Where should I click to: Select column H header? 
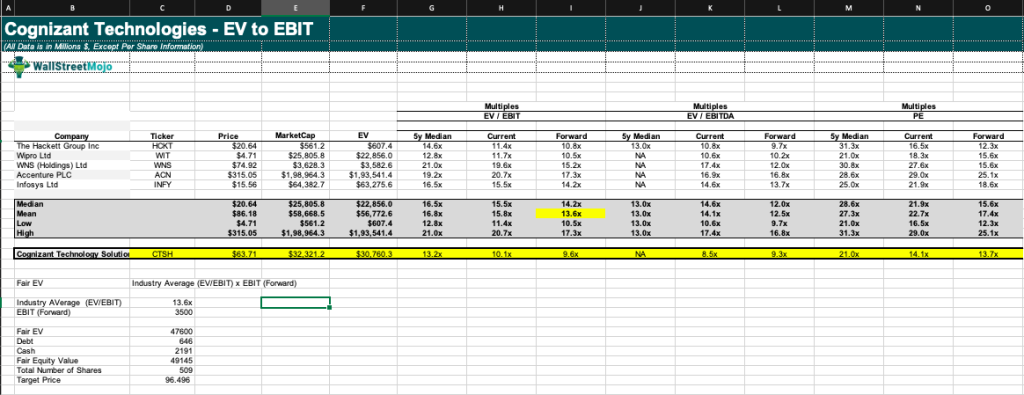point(501,8)
